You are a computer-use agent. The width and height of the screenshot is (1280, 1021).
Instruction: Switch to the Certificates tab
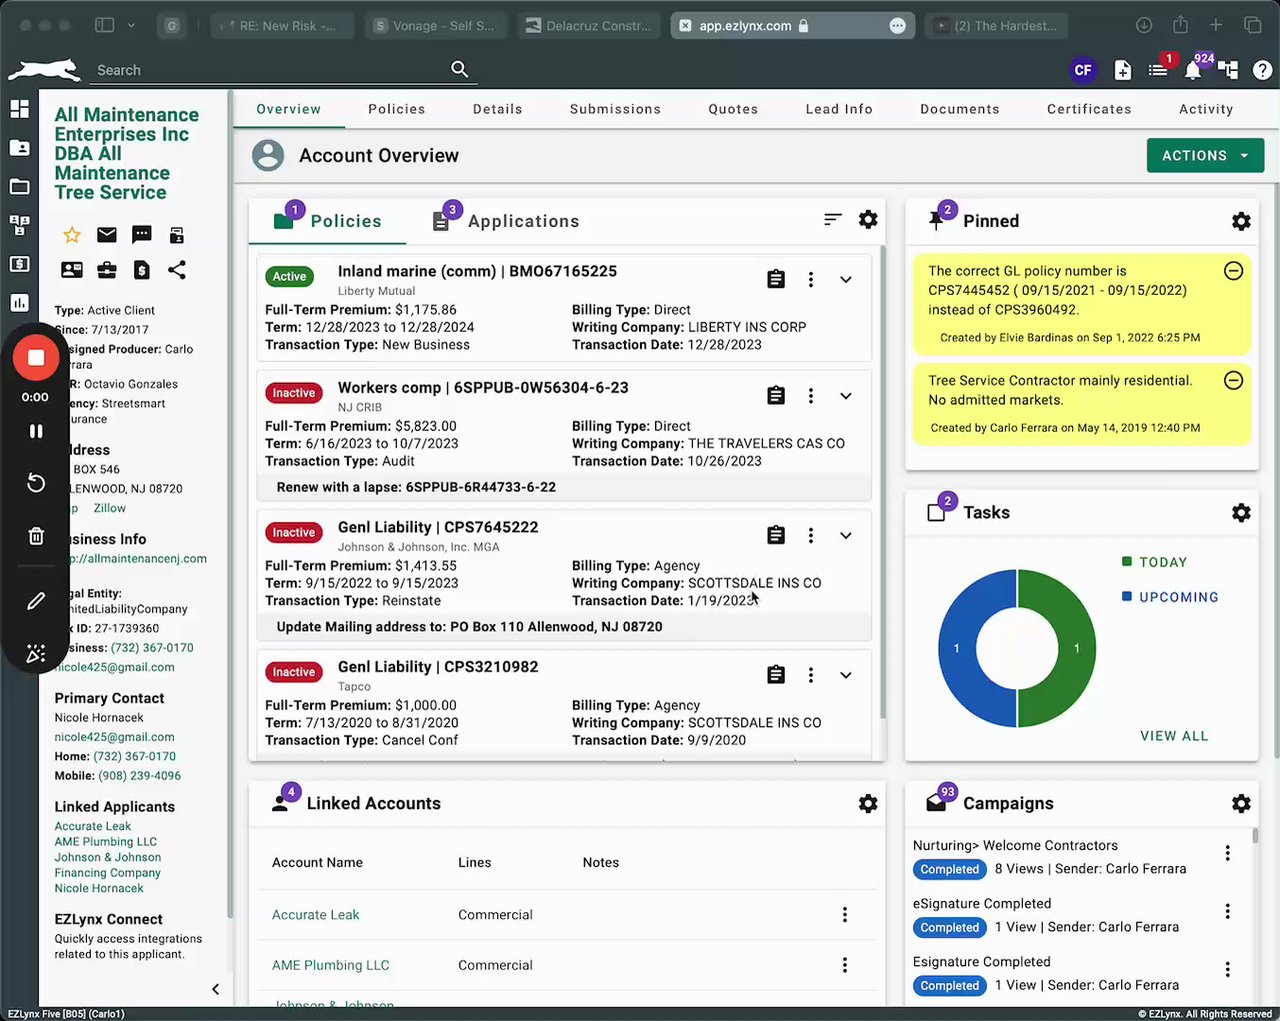[x=1089, y=109]
